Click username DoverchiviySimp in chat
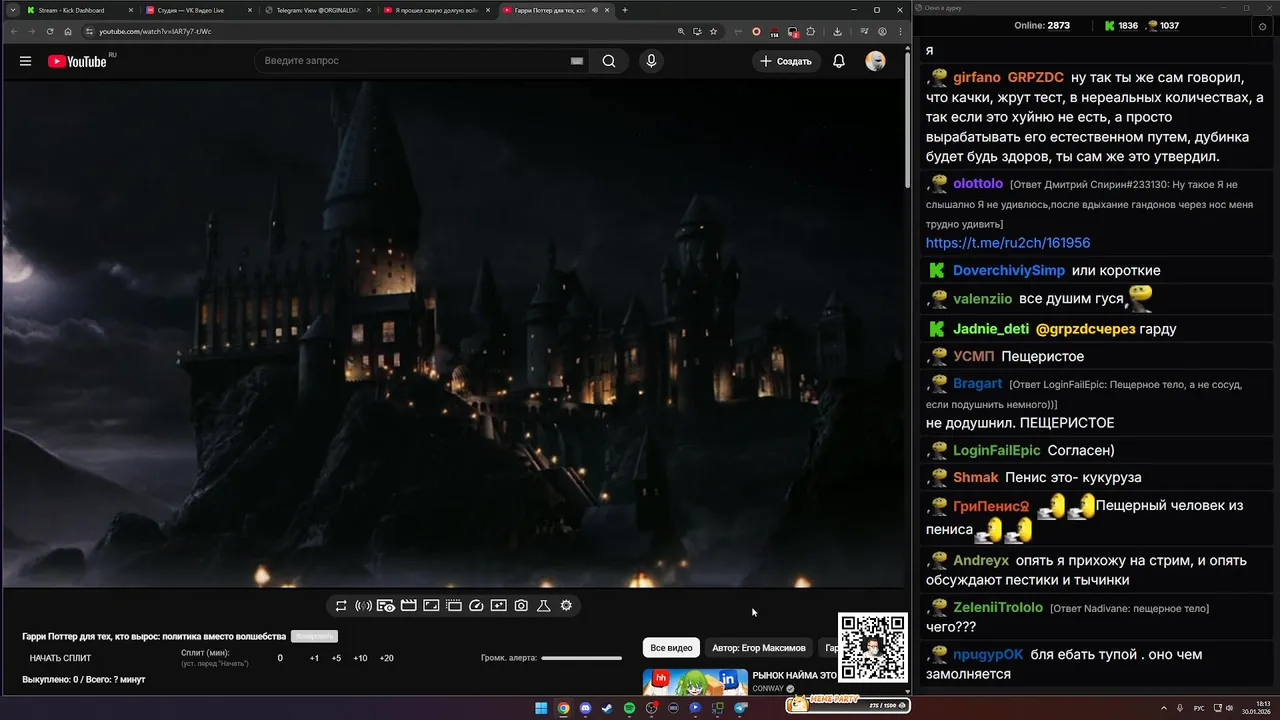Screen dimensions: 1280x720 [x=1009, y=271]
